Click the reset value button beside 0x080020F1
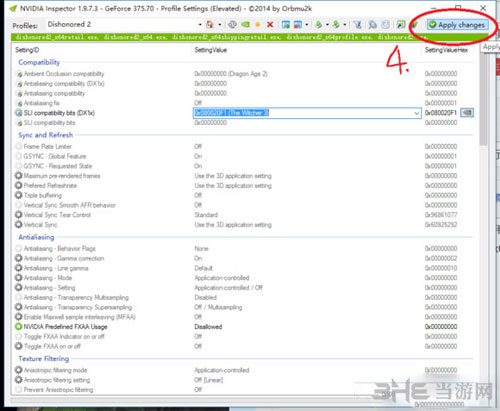500x411 pixels. [x=467, y=113]
